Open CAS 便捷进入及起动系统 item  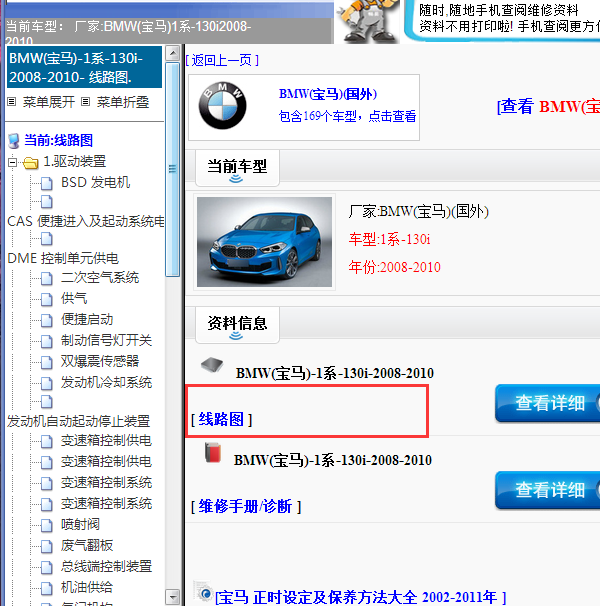pyautogui.click(x=86, y=221)
